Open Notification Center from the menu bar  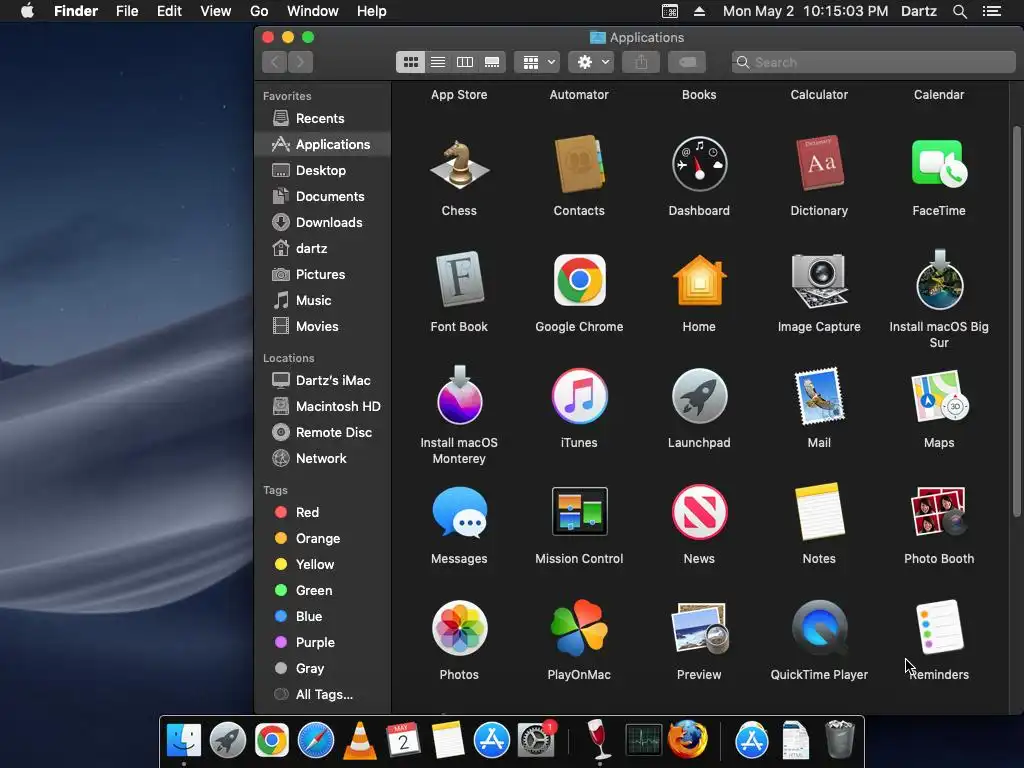[992, 11]
